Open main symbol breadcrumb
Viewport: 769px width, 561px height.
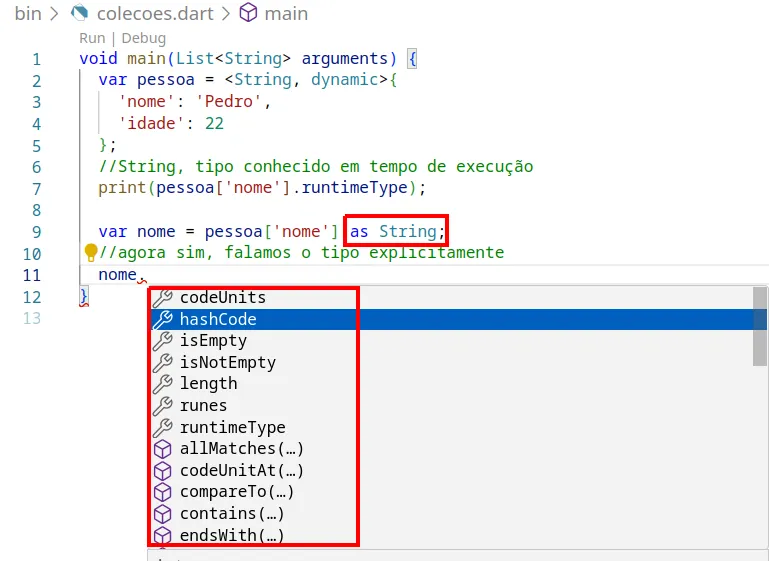click(286, 14)
